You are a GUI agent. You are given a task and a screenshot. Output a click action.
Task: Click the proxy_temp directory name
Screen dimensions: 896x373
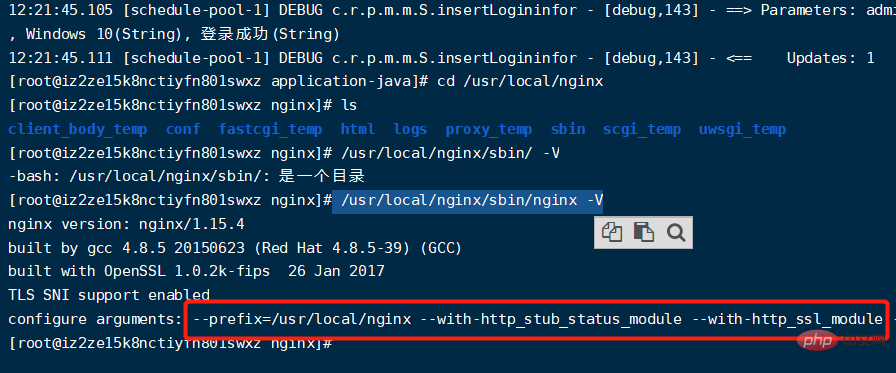(x=489, y=130)
